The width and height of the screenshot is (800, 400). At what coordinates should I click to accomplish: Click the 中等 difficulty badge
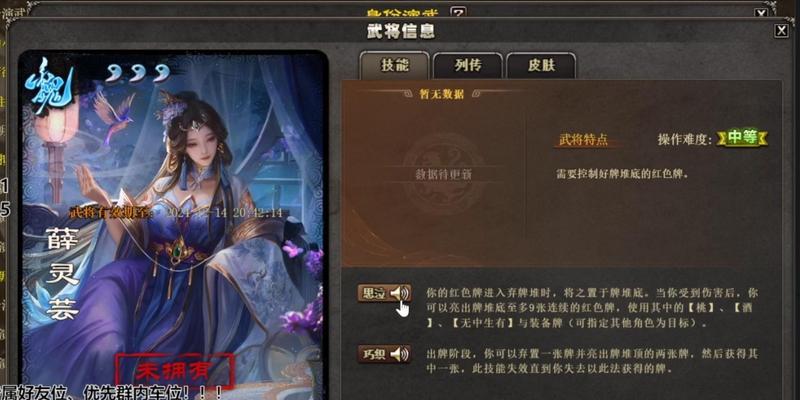[742, 138]
